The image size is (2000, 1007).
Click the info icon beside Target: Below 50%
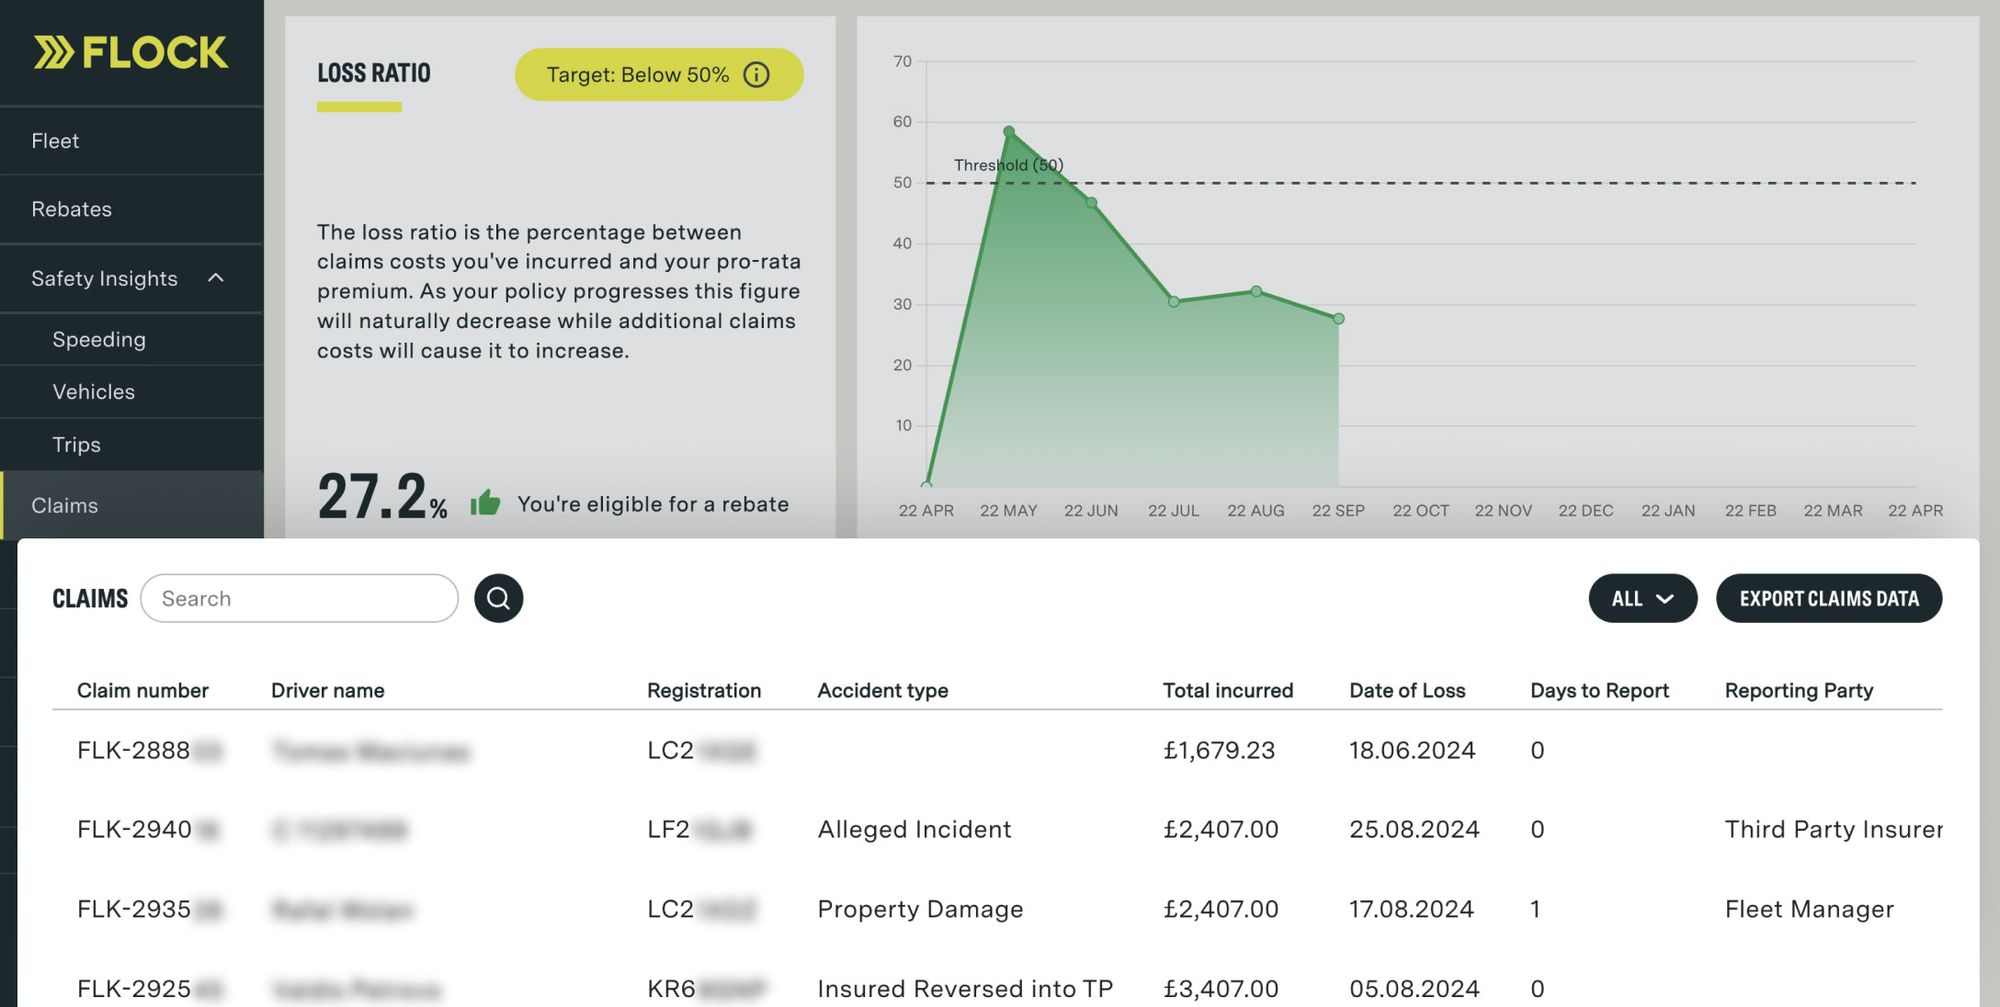[757, 74]
